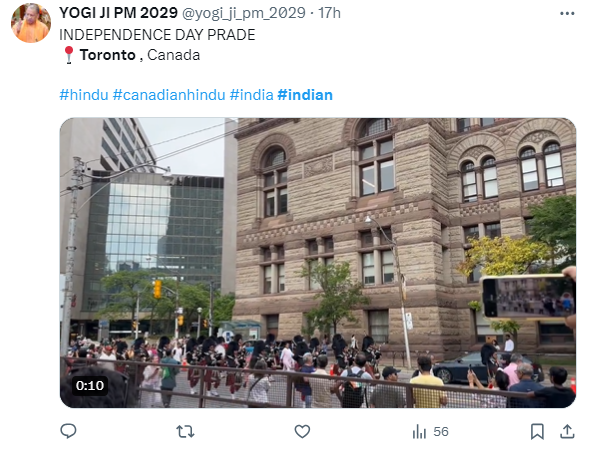Open the @yogi_ji_pm_2029 handle link
The image size is (590, 453).
pos(244,13)
